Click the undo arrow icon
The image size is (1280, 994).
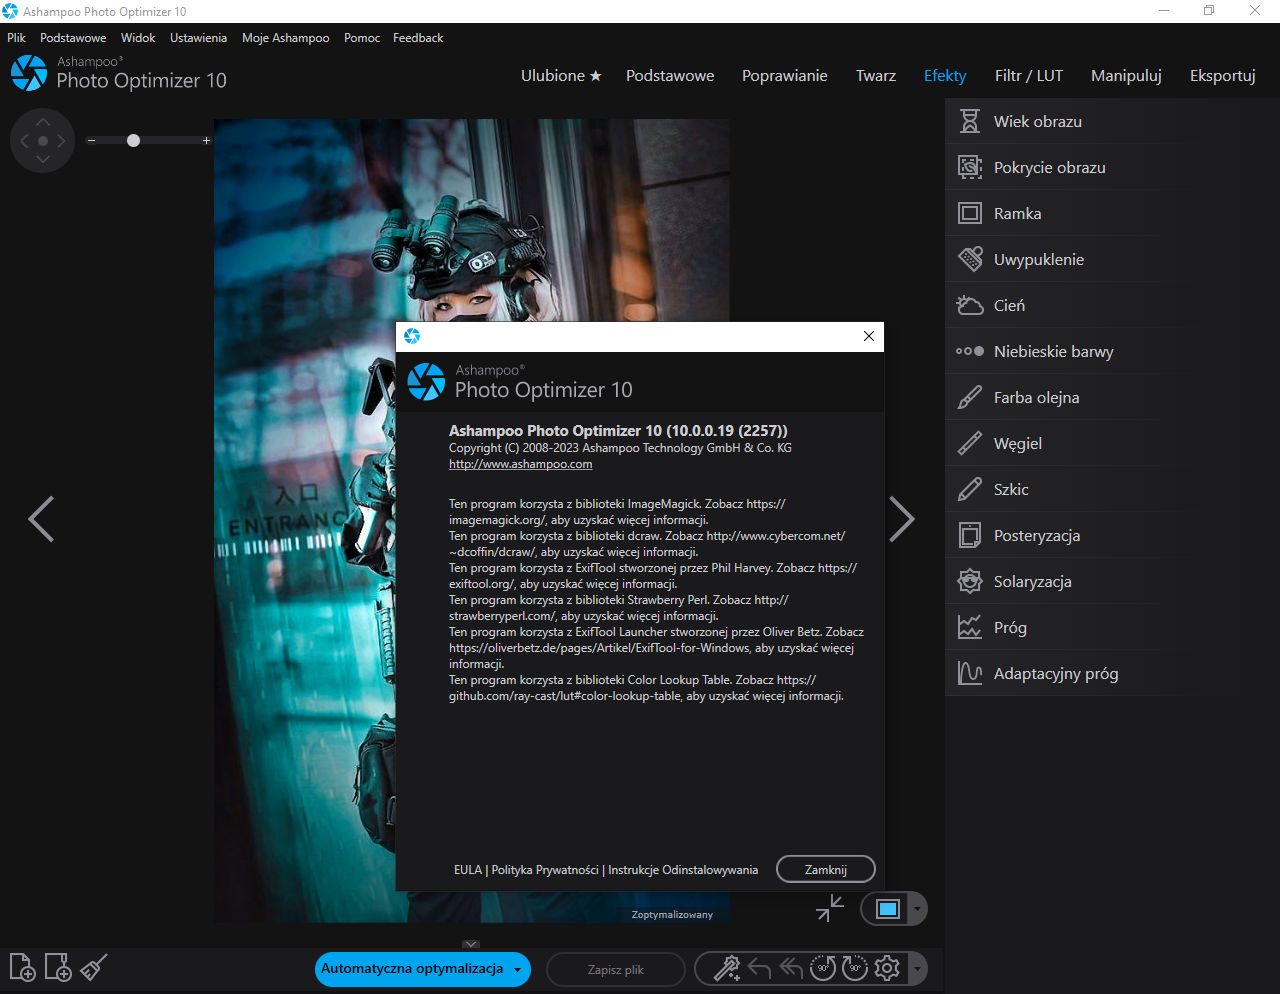(x=759, y=968)
